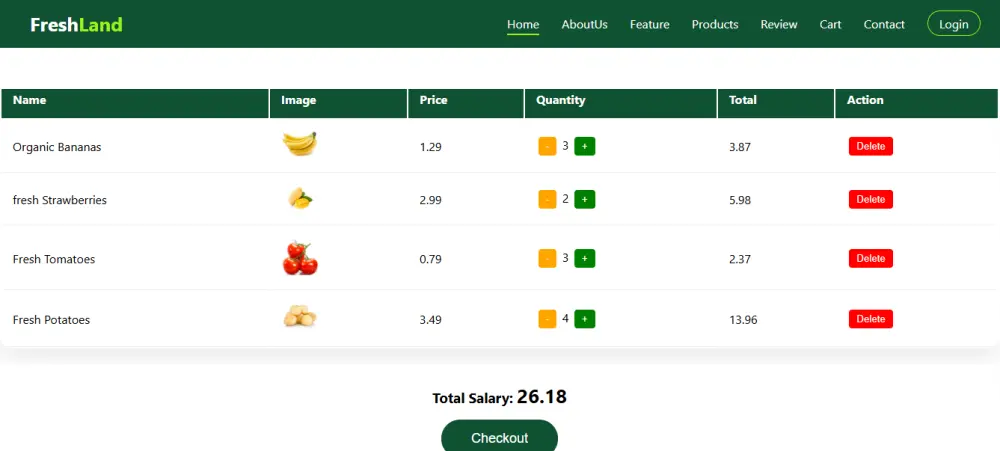Decrease Fresh Potatoes quantity
1000x451 pixels.
(547, 318)
